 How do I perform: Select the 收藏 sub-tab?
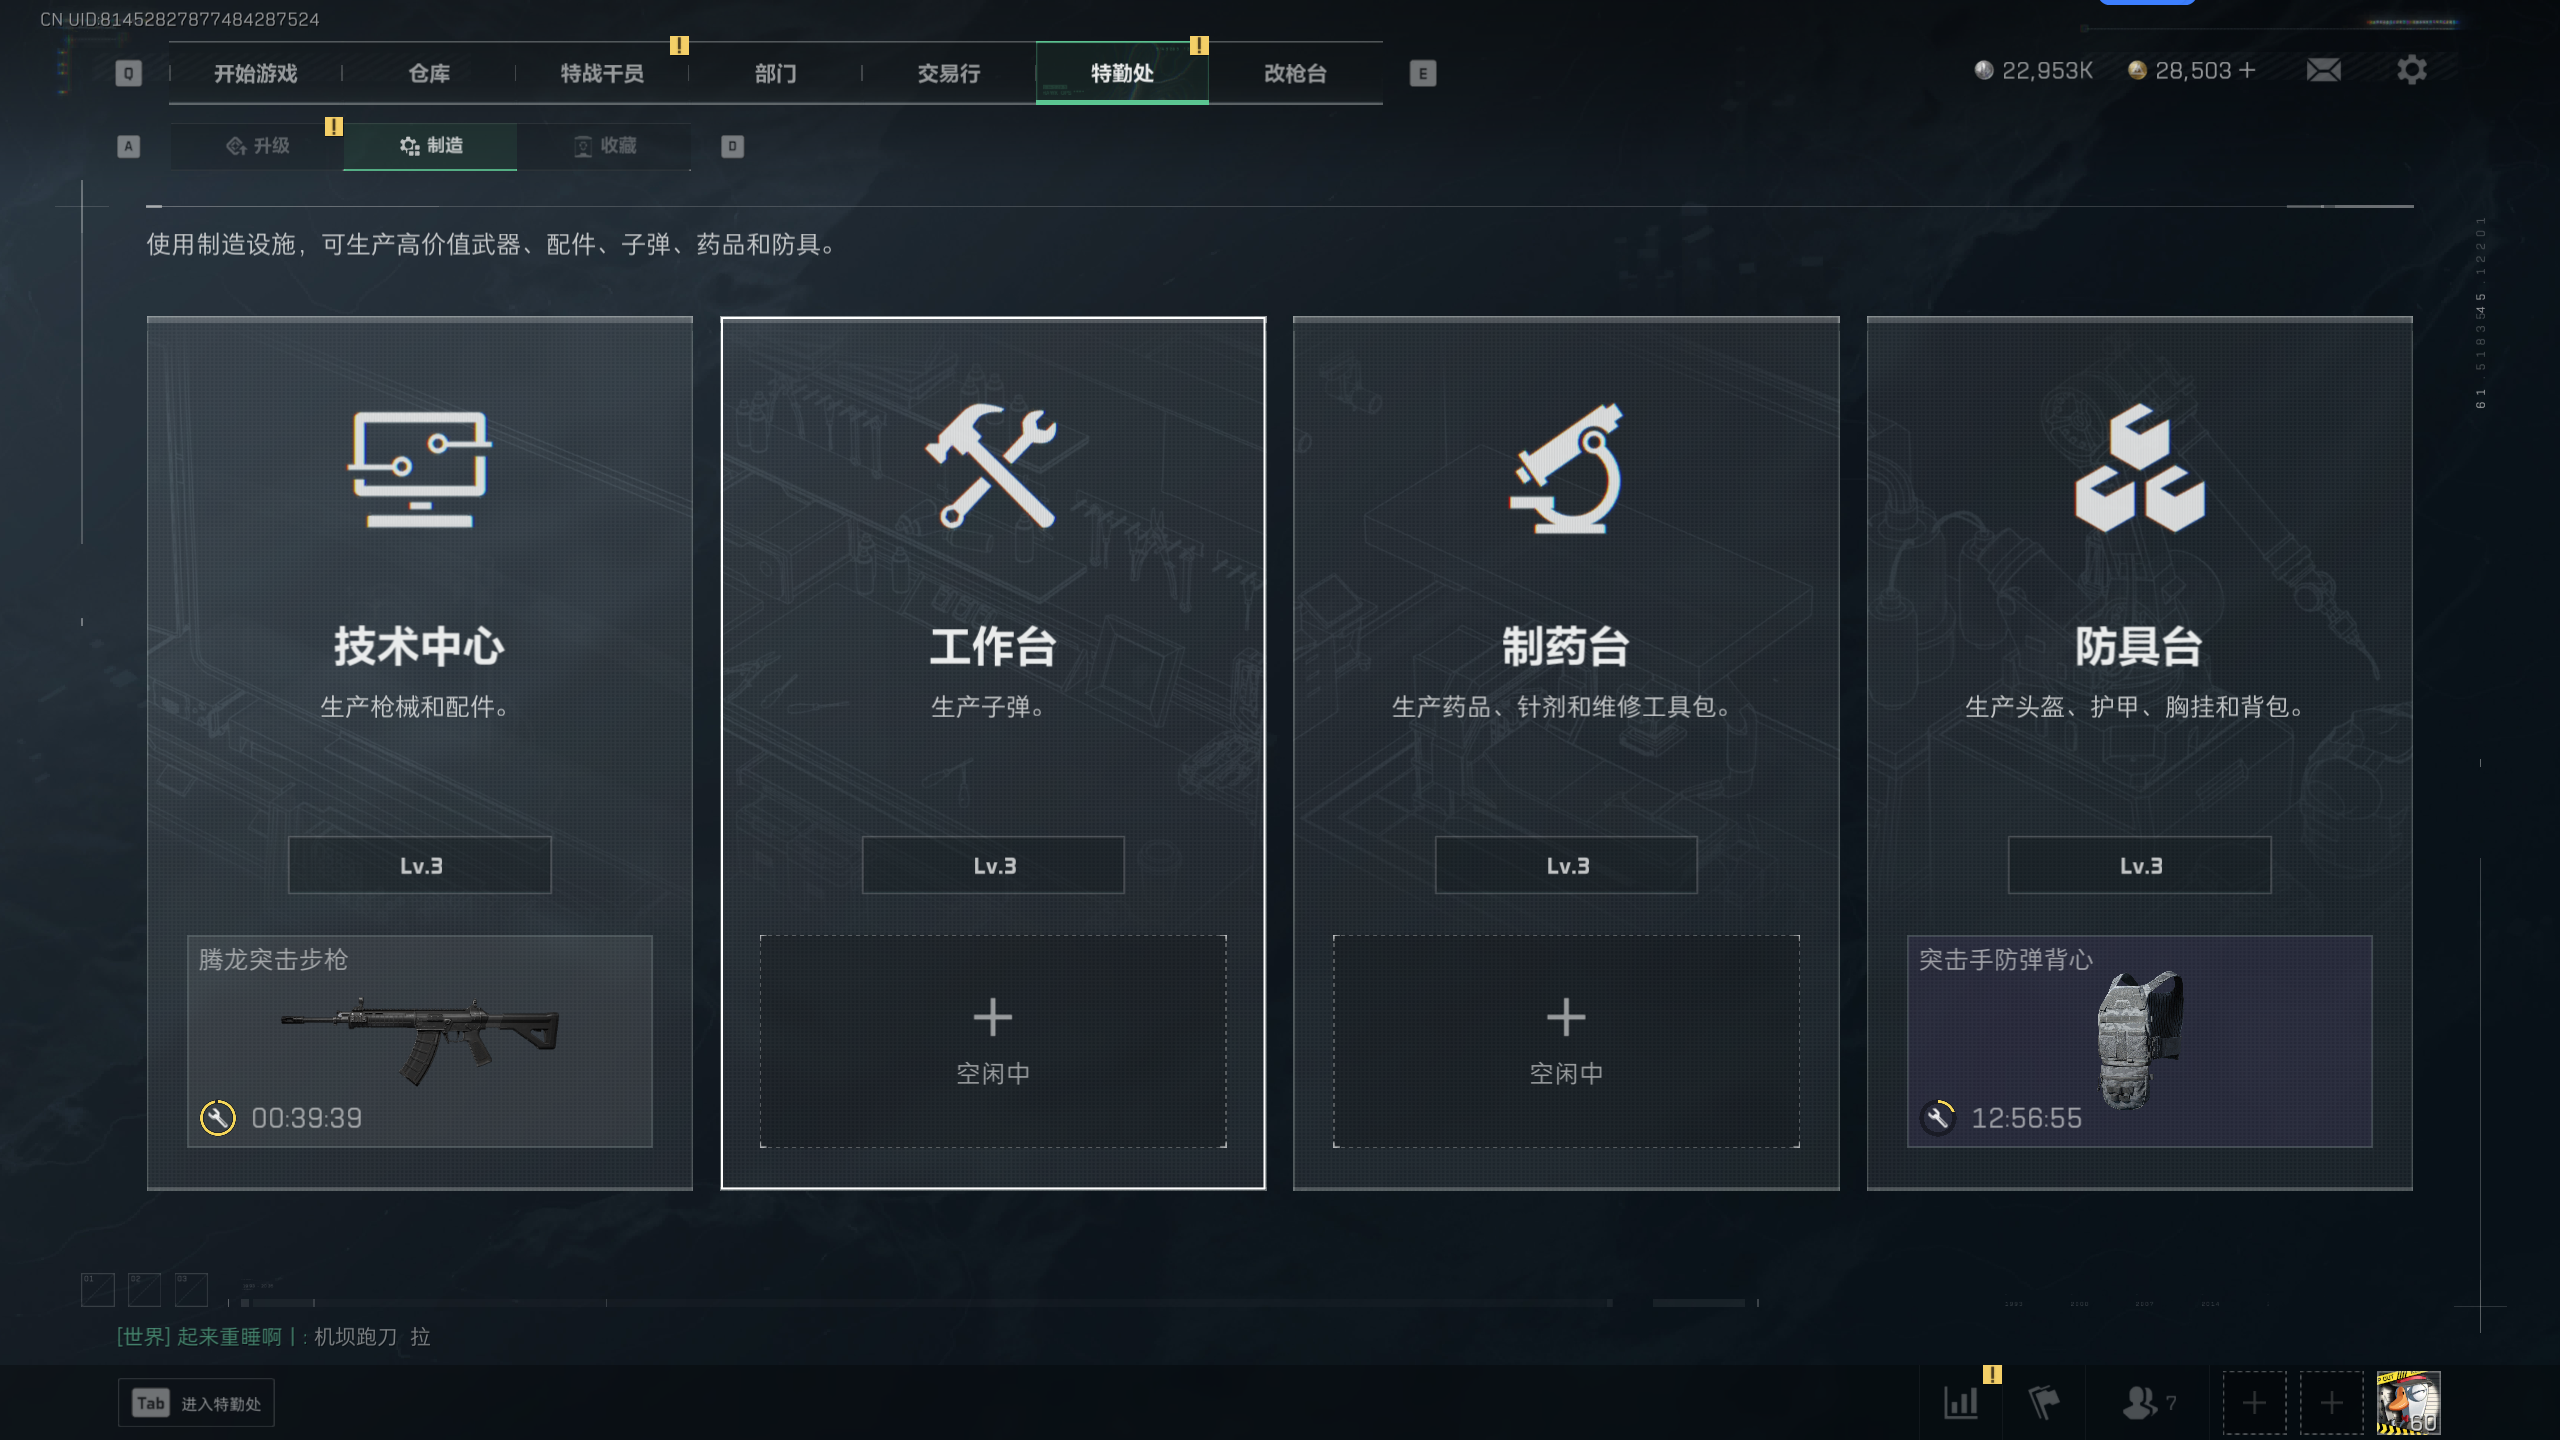pos(604,146)
